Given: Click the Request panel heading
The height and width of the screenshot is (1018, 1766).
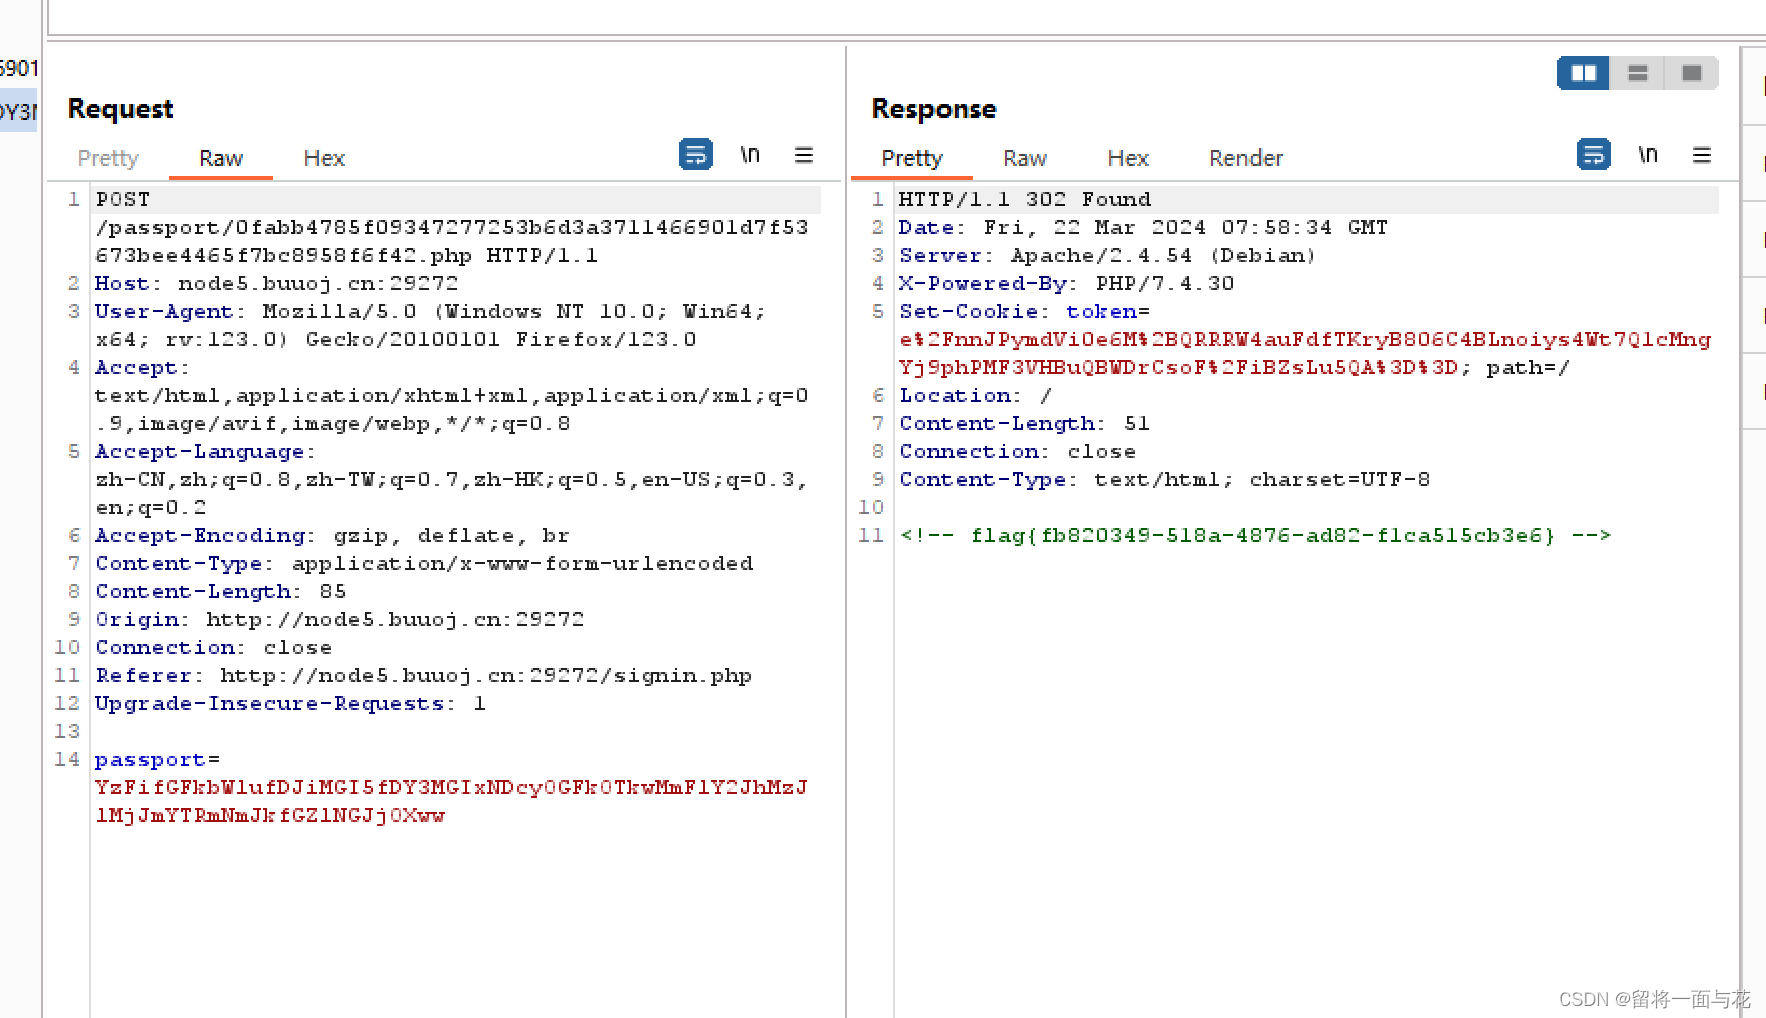Looking at the screenshot, I should tap(120, 108).
